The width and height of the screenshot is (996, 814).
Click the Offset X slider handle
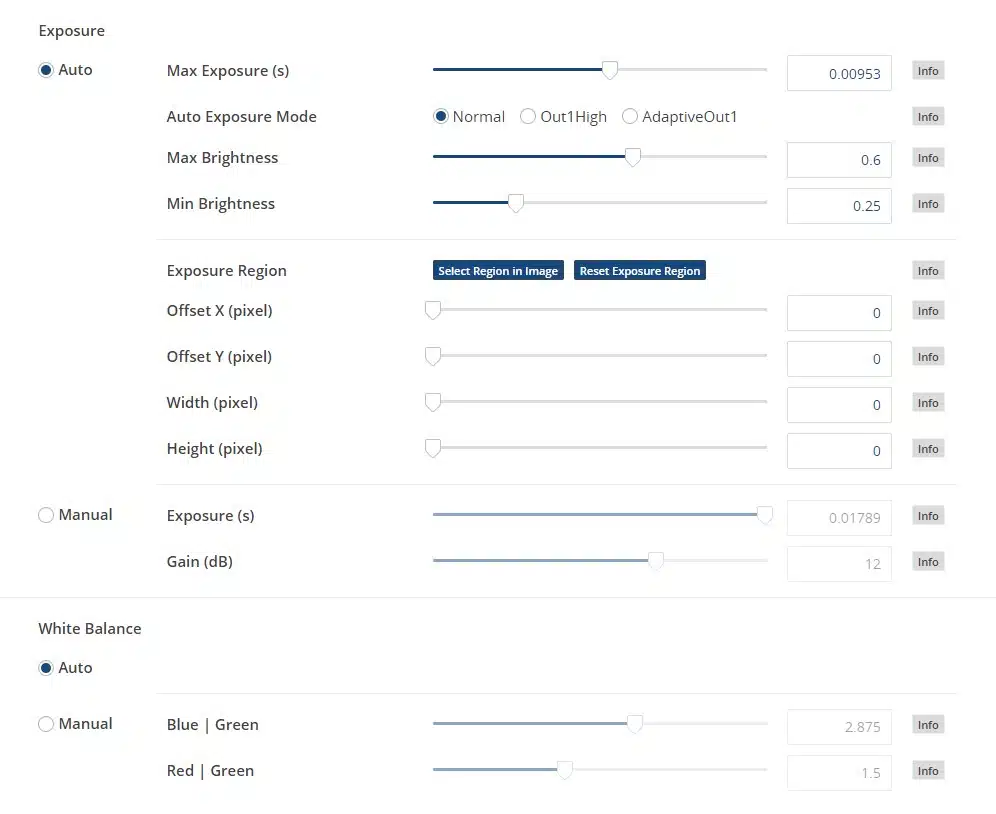[433, 310]
